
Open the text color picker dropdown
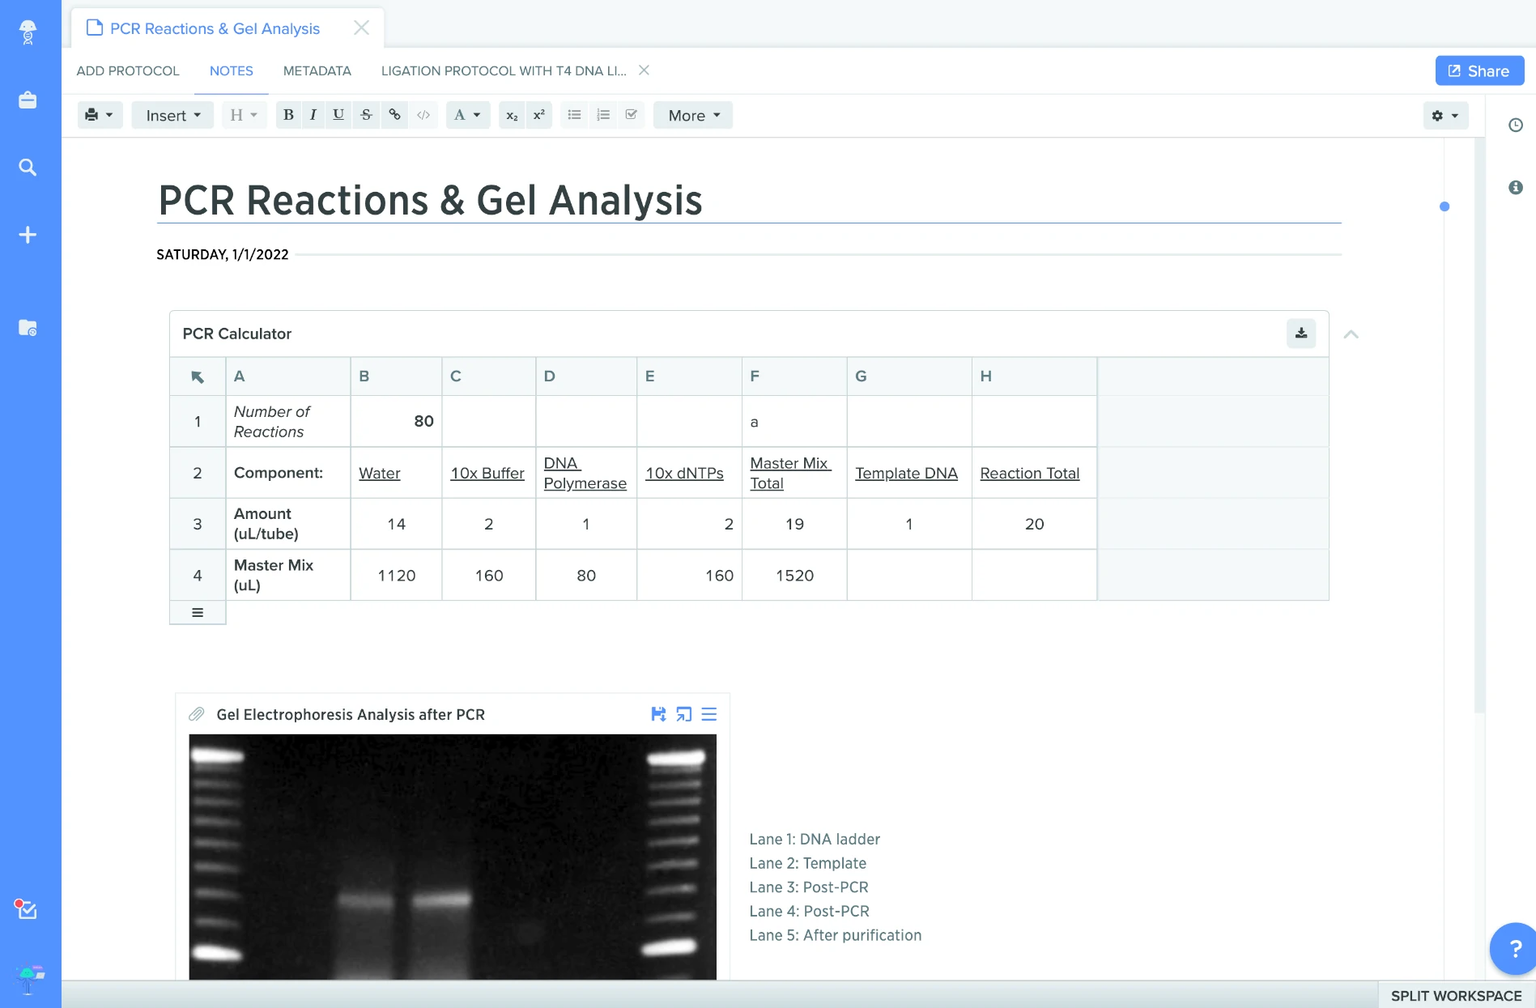pyautogui.click(x=467, y=115)
